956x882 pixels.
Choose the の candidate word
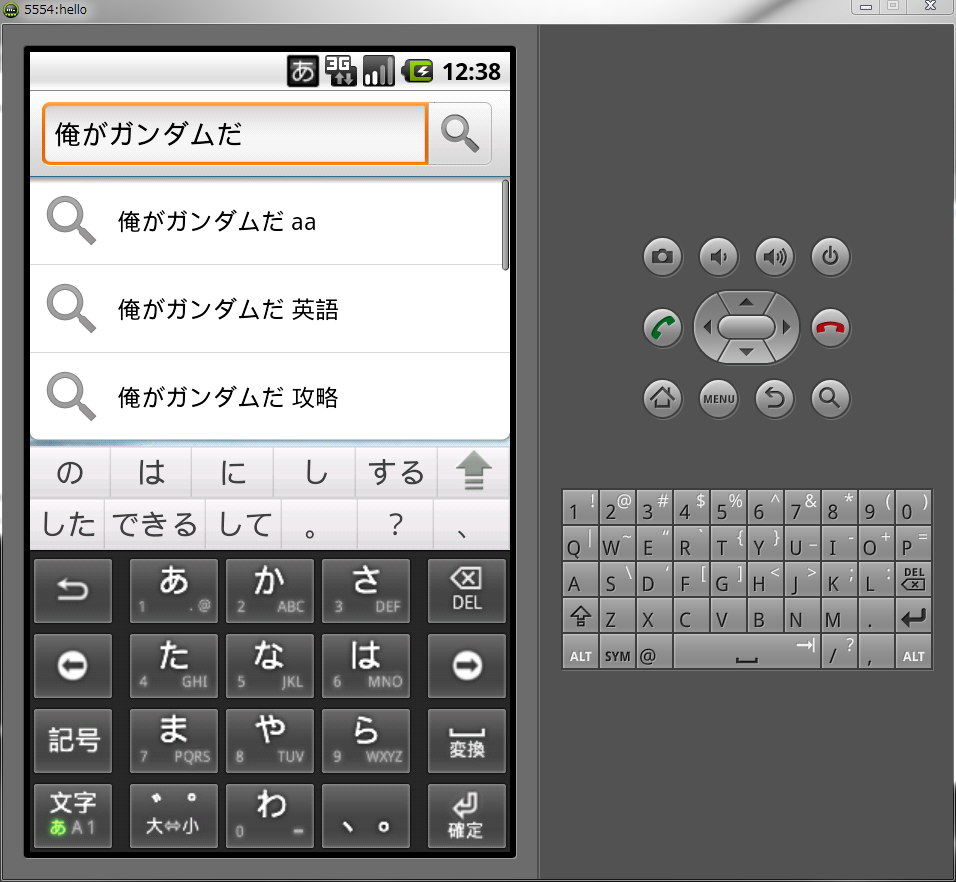(70, 472)
